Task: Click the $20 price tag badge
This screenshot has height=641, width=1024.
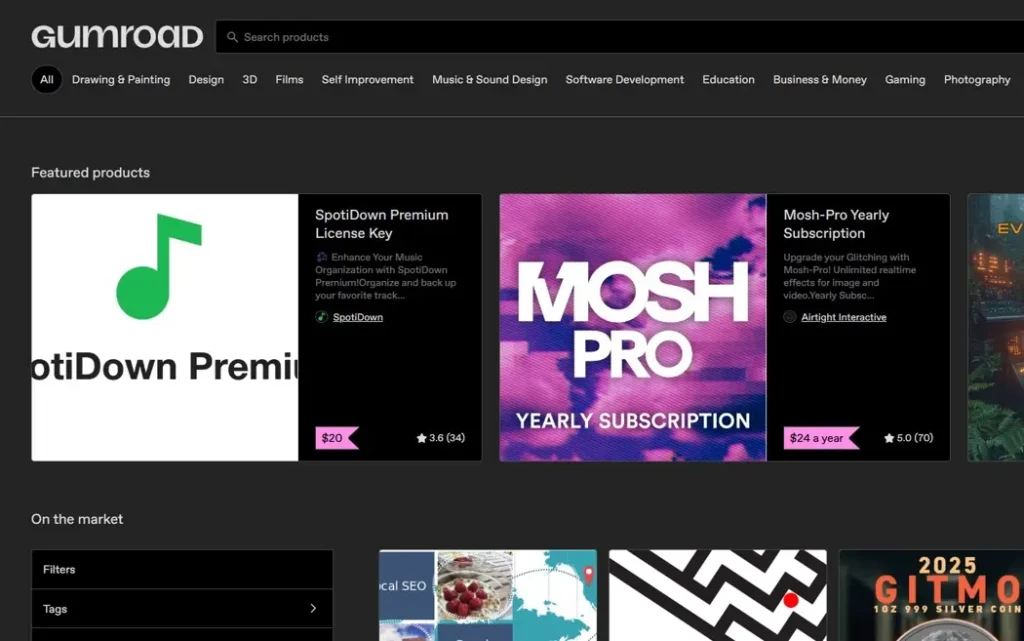Action: [337, 438]
